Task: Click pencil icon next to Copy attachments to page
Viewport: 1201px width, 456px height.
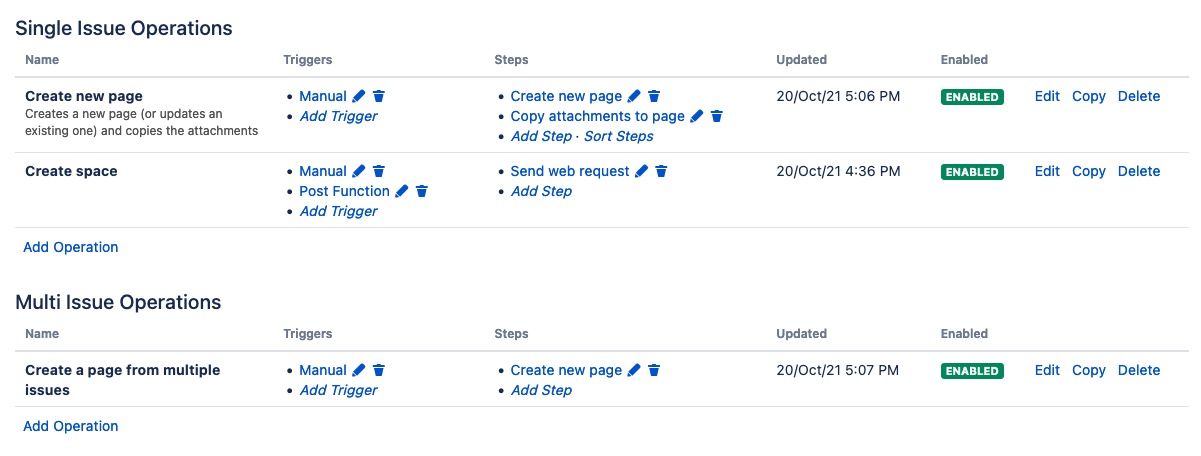Action: pyautogui.click(x=697, y=117)
